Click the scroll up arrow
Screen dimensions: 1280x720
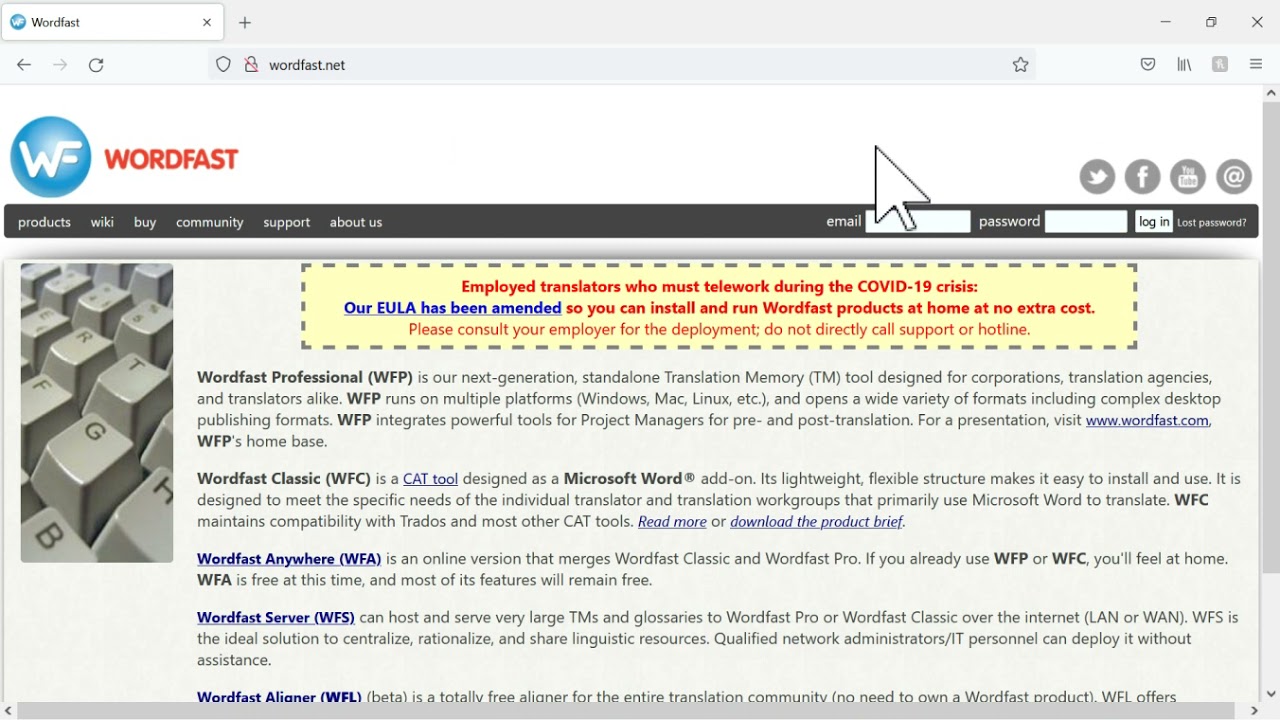(x=1271, y=93)
